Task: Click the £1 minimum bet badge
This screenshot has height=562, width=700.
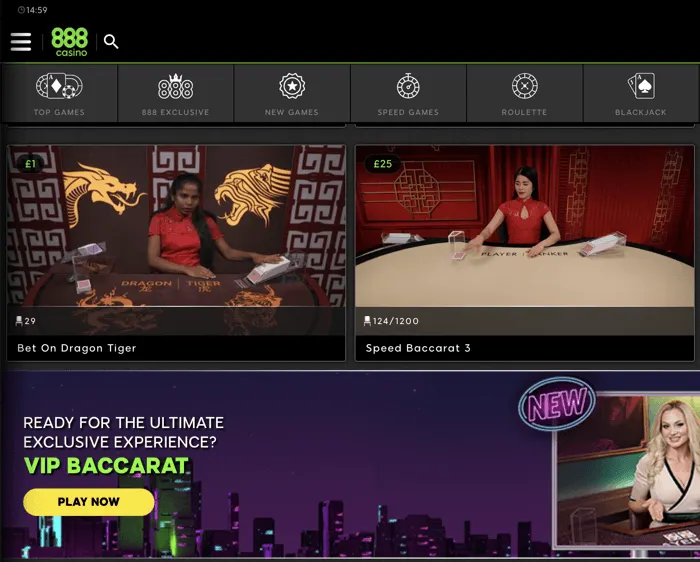Action: 30,164
